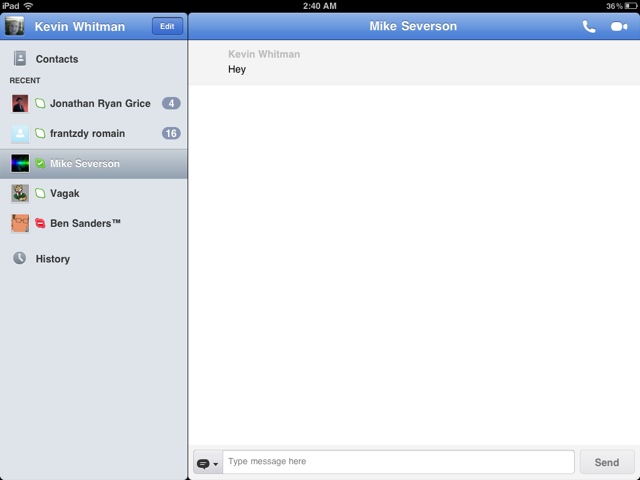This screenshot has width=640, height=480.
Task: Tap the battery indicator in status bar
Action: 631,6
